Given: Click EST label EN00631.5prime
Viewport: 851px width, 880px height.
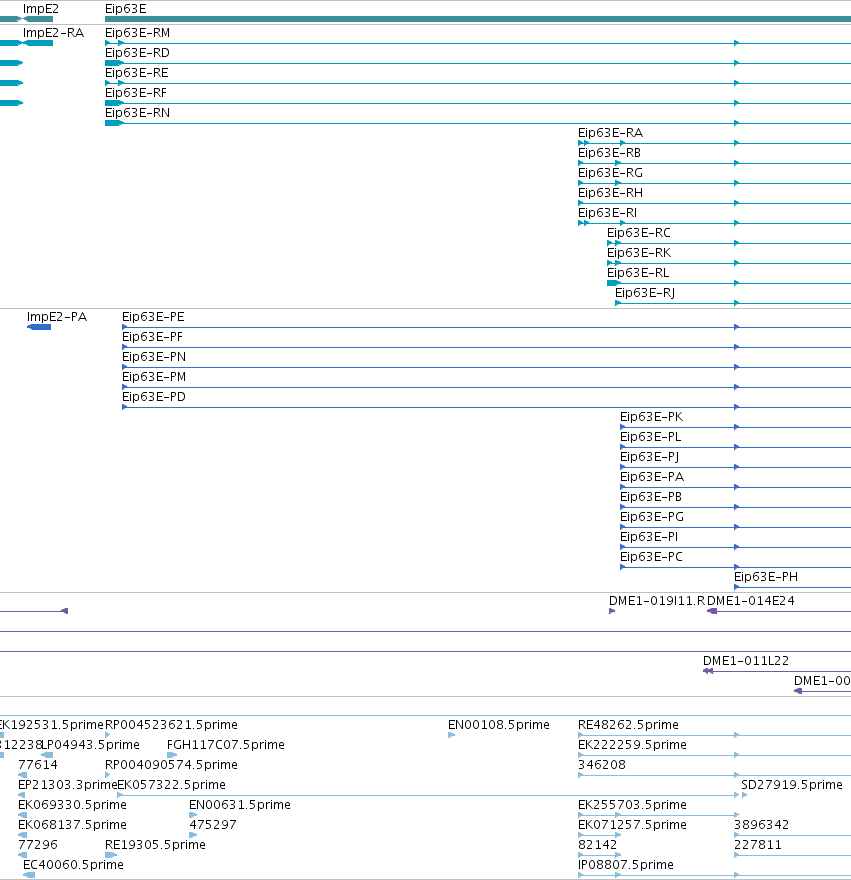Looking at the screenshot, I should [x=240, y=805].
